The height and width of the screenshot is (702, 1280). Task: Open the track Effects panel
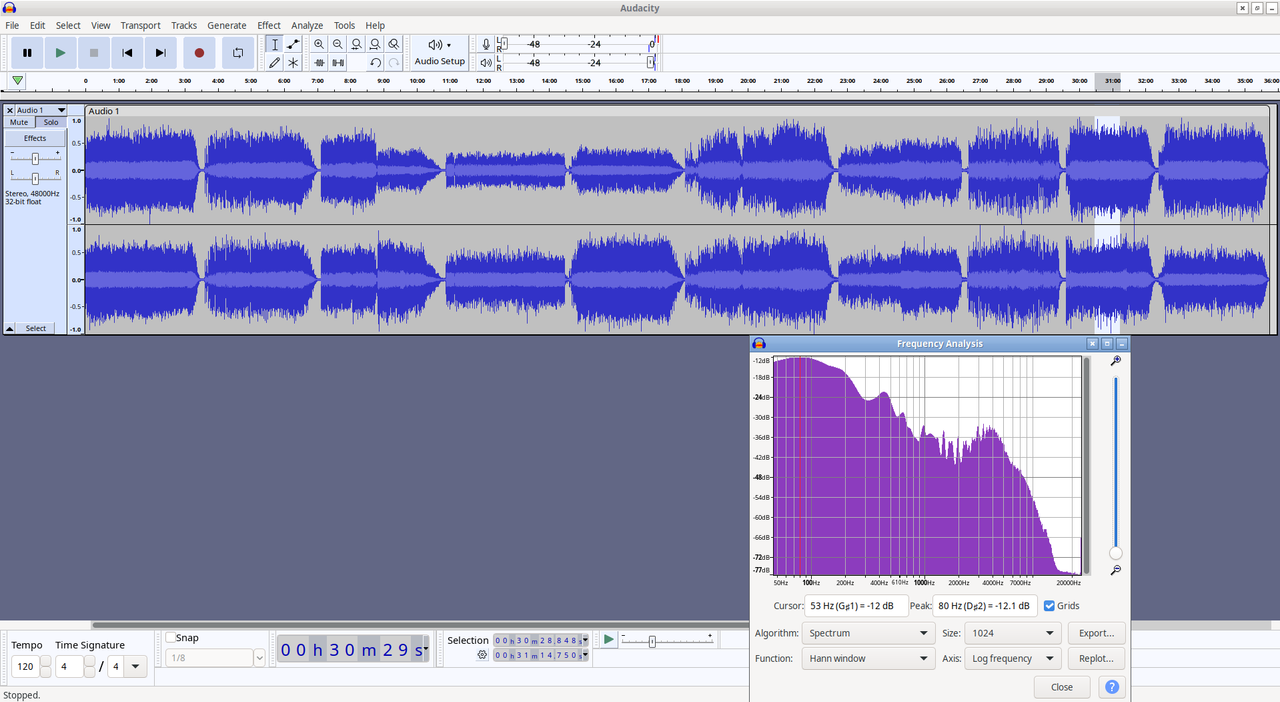point(35,138)
